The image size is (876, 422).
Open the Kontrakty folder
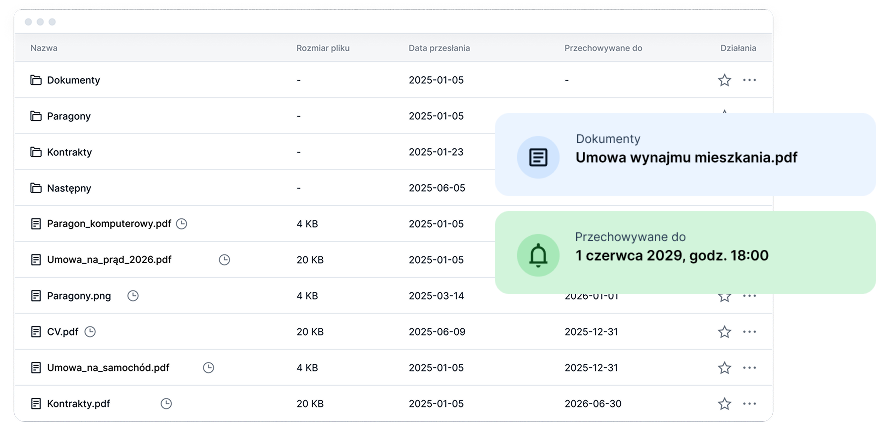(x=69, y=152)
